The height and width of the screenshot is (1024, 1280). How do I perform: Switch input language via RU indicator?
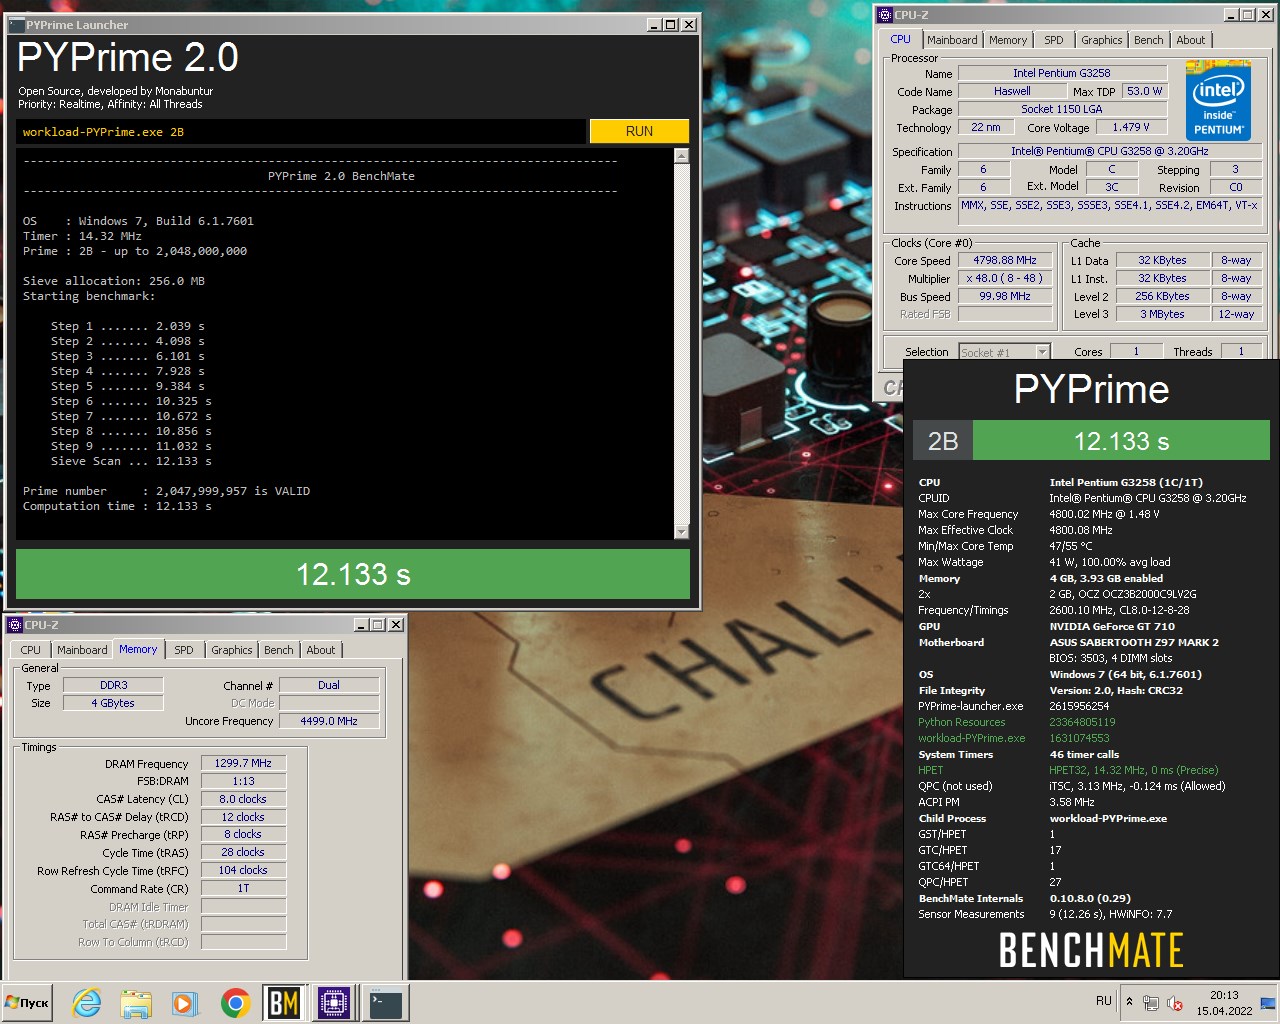coord(1104,1001)
